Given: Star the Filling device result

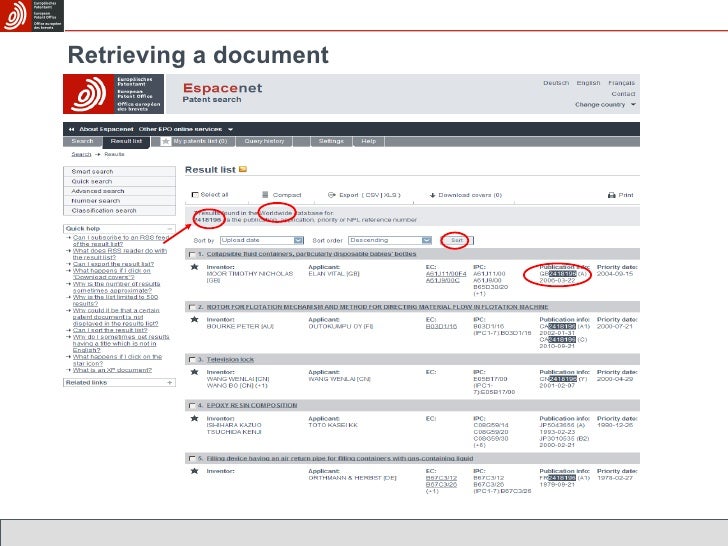Looking at the screenshot, I should pyautogui.click(x=195, y=471).
